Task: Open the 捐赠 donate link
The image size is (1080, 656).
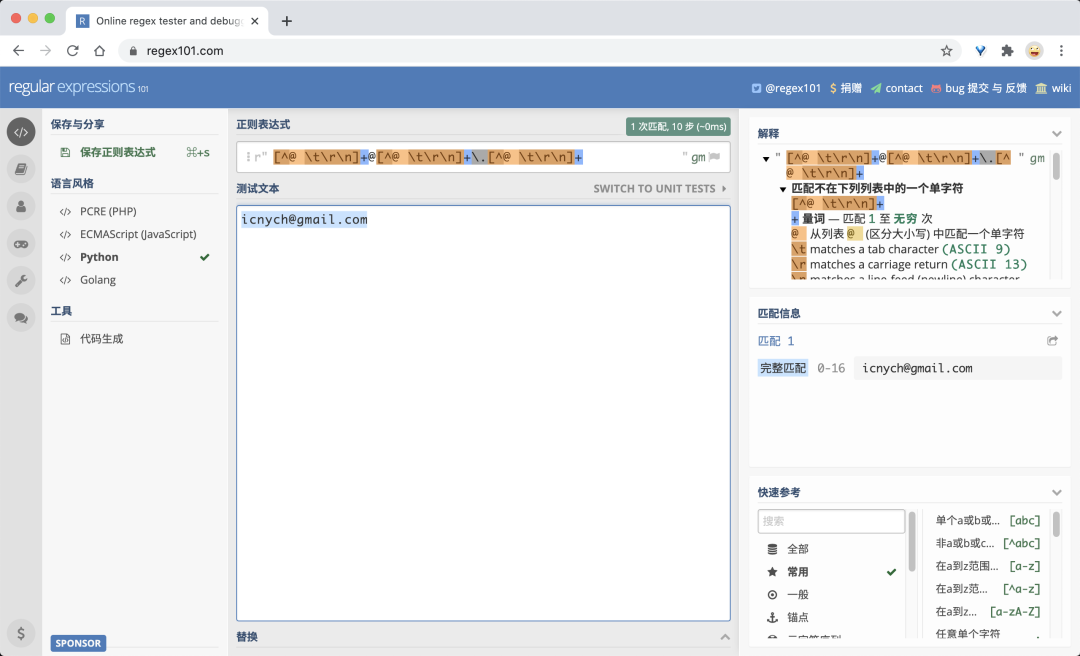Action: [845, 88]
